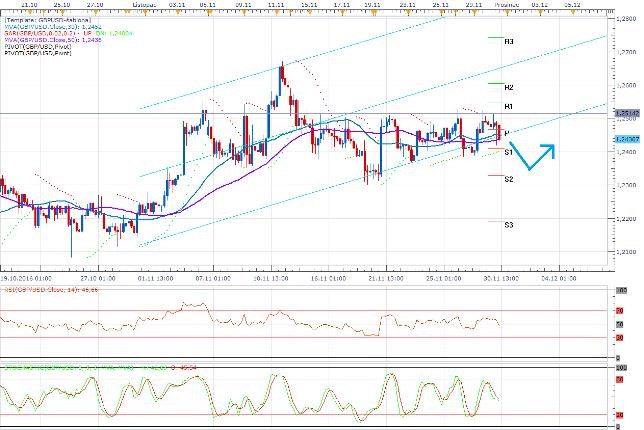Click the S2 pivot support label
This screenshot has height=430, width=644.
(509, 179)
